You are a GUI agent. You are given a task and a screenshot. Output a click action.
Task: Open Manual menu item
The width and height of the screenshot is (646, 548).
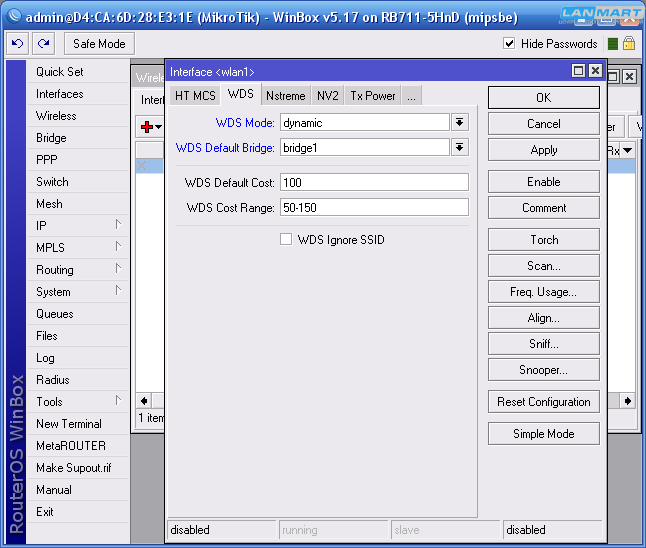coord(77,489)
